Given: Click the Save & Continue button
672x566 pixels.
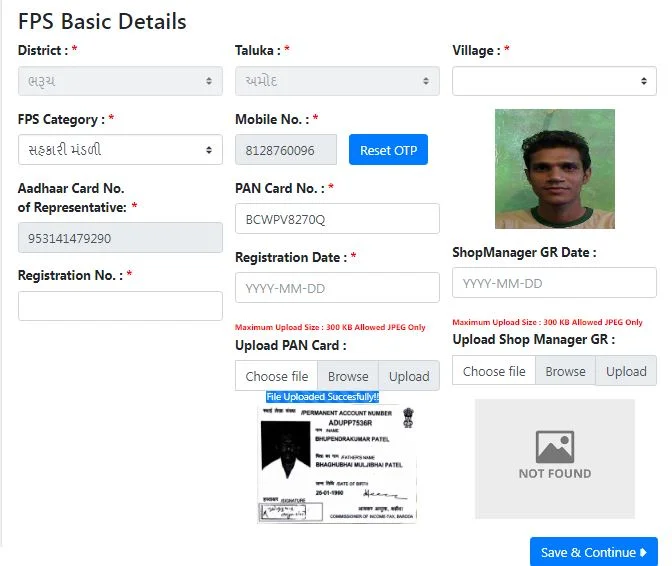Looking at the screenshot, I should click(594, 552).
